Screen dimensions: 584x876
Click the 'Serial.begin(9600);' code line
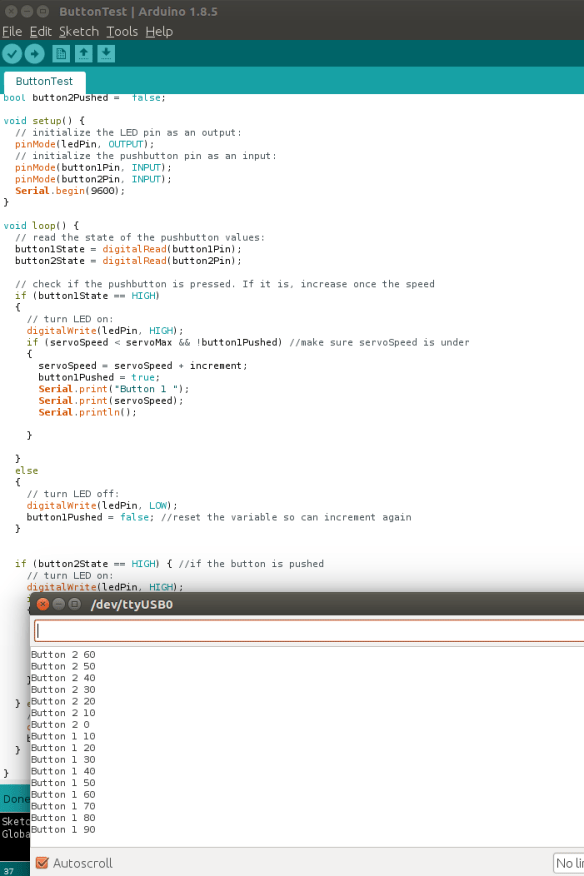click(x=70, y=191)
